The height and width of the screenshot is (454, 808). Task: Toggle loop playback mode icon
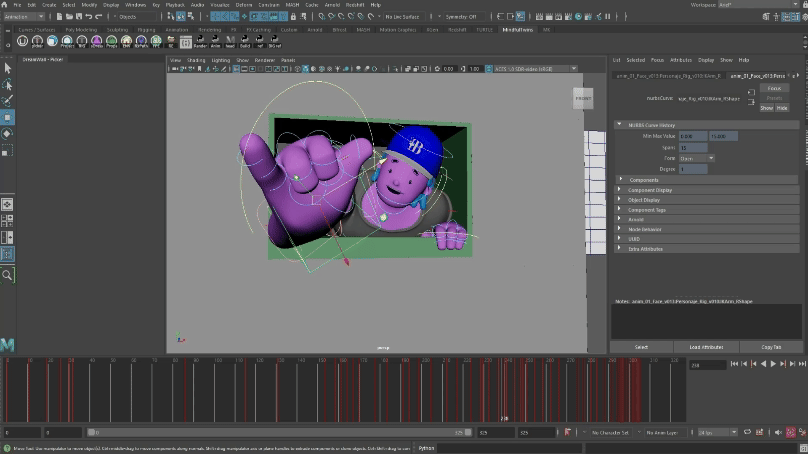(747, 432)
